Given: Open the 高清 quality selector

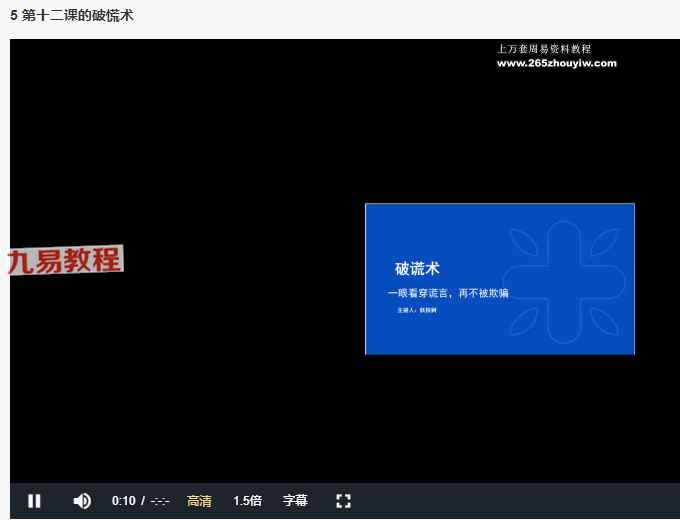Looking at the screenshot, I should pyautogui.click(x=199, y=501).
